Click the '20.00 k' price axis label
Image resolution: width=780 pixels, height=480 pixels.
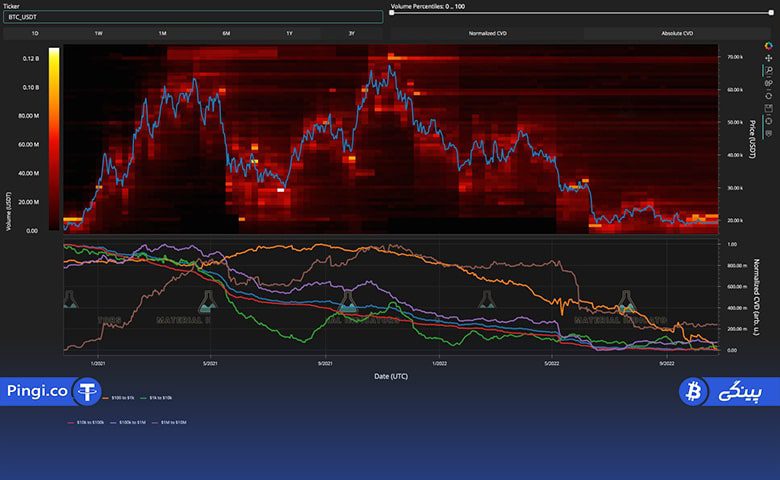click(x=735, y=220)
